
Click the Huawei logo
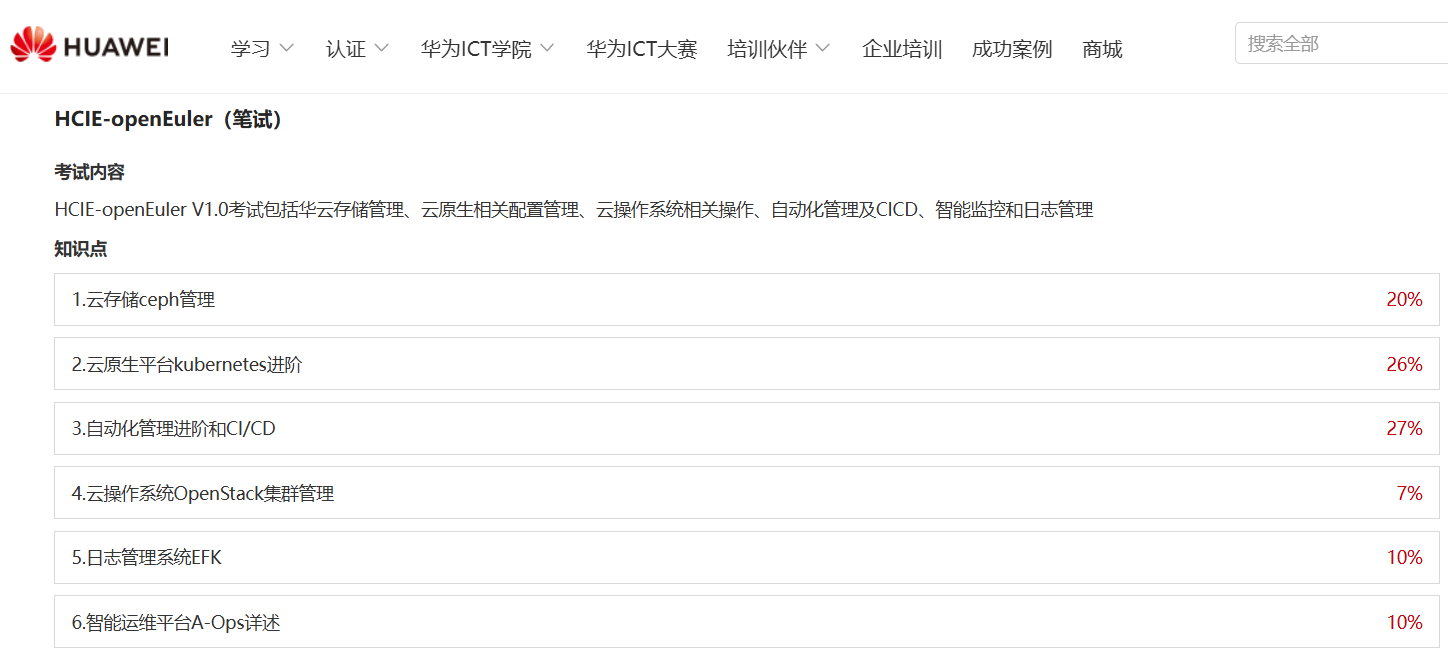(89, 45)
